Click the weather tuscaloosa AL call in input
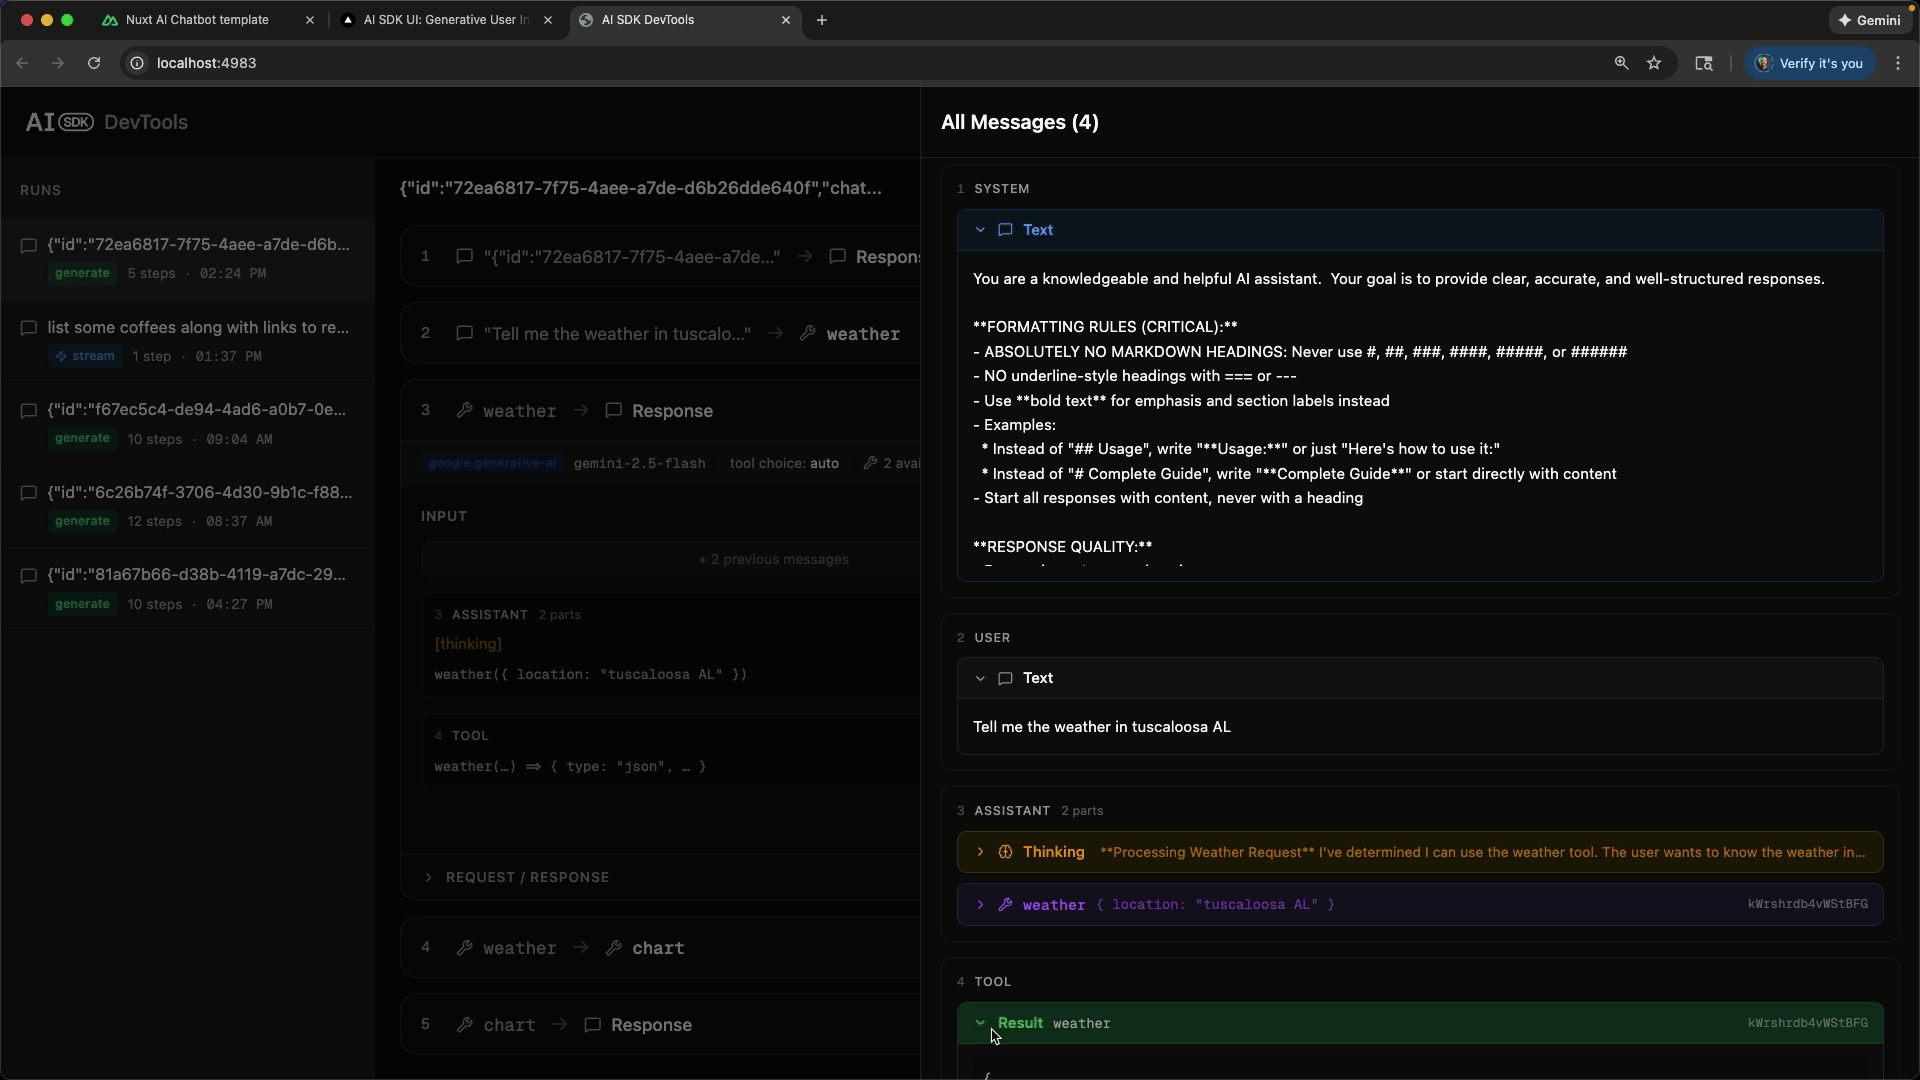1920x1080 pixels. (x=591, y=675)
